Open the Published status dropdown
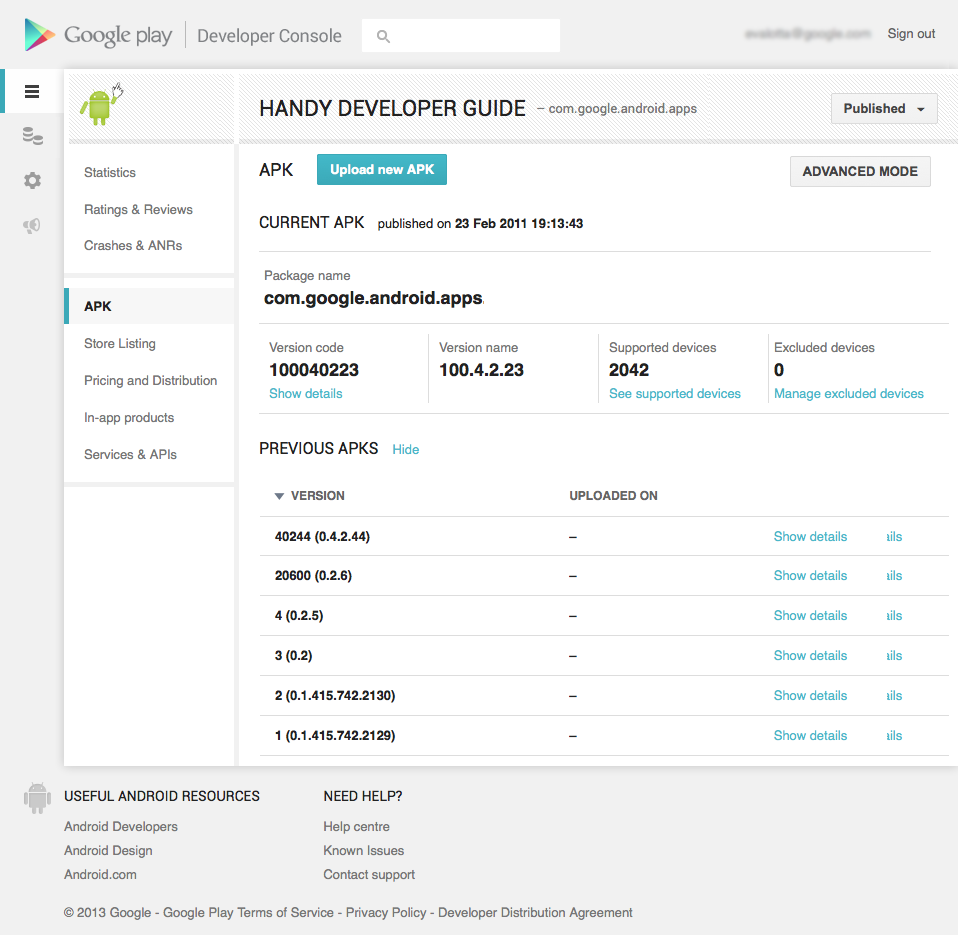Image resolution: width=958 pixels, height=935 pixels. 883,109
